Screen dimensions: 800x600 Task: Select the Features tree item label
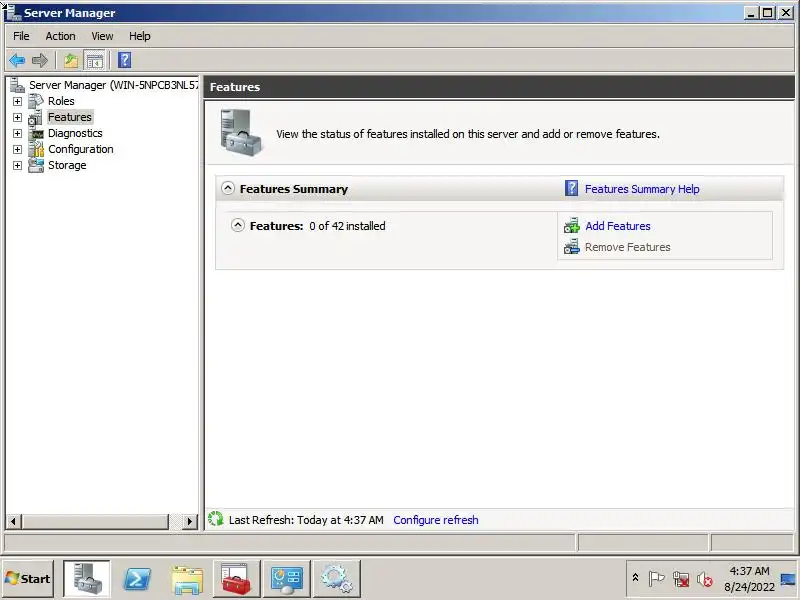70,117
